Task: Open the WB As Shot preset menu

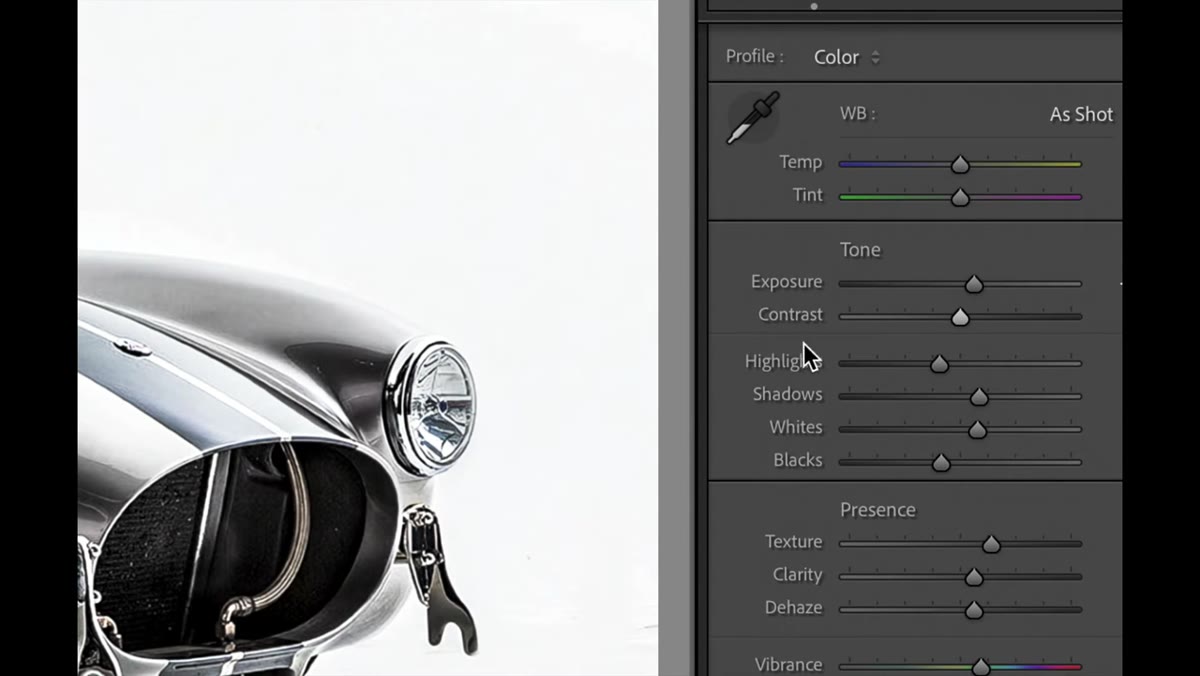Action: point(1081,114)
